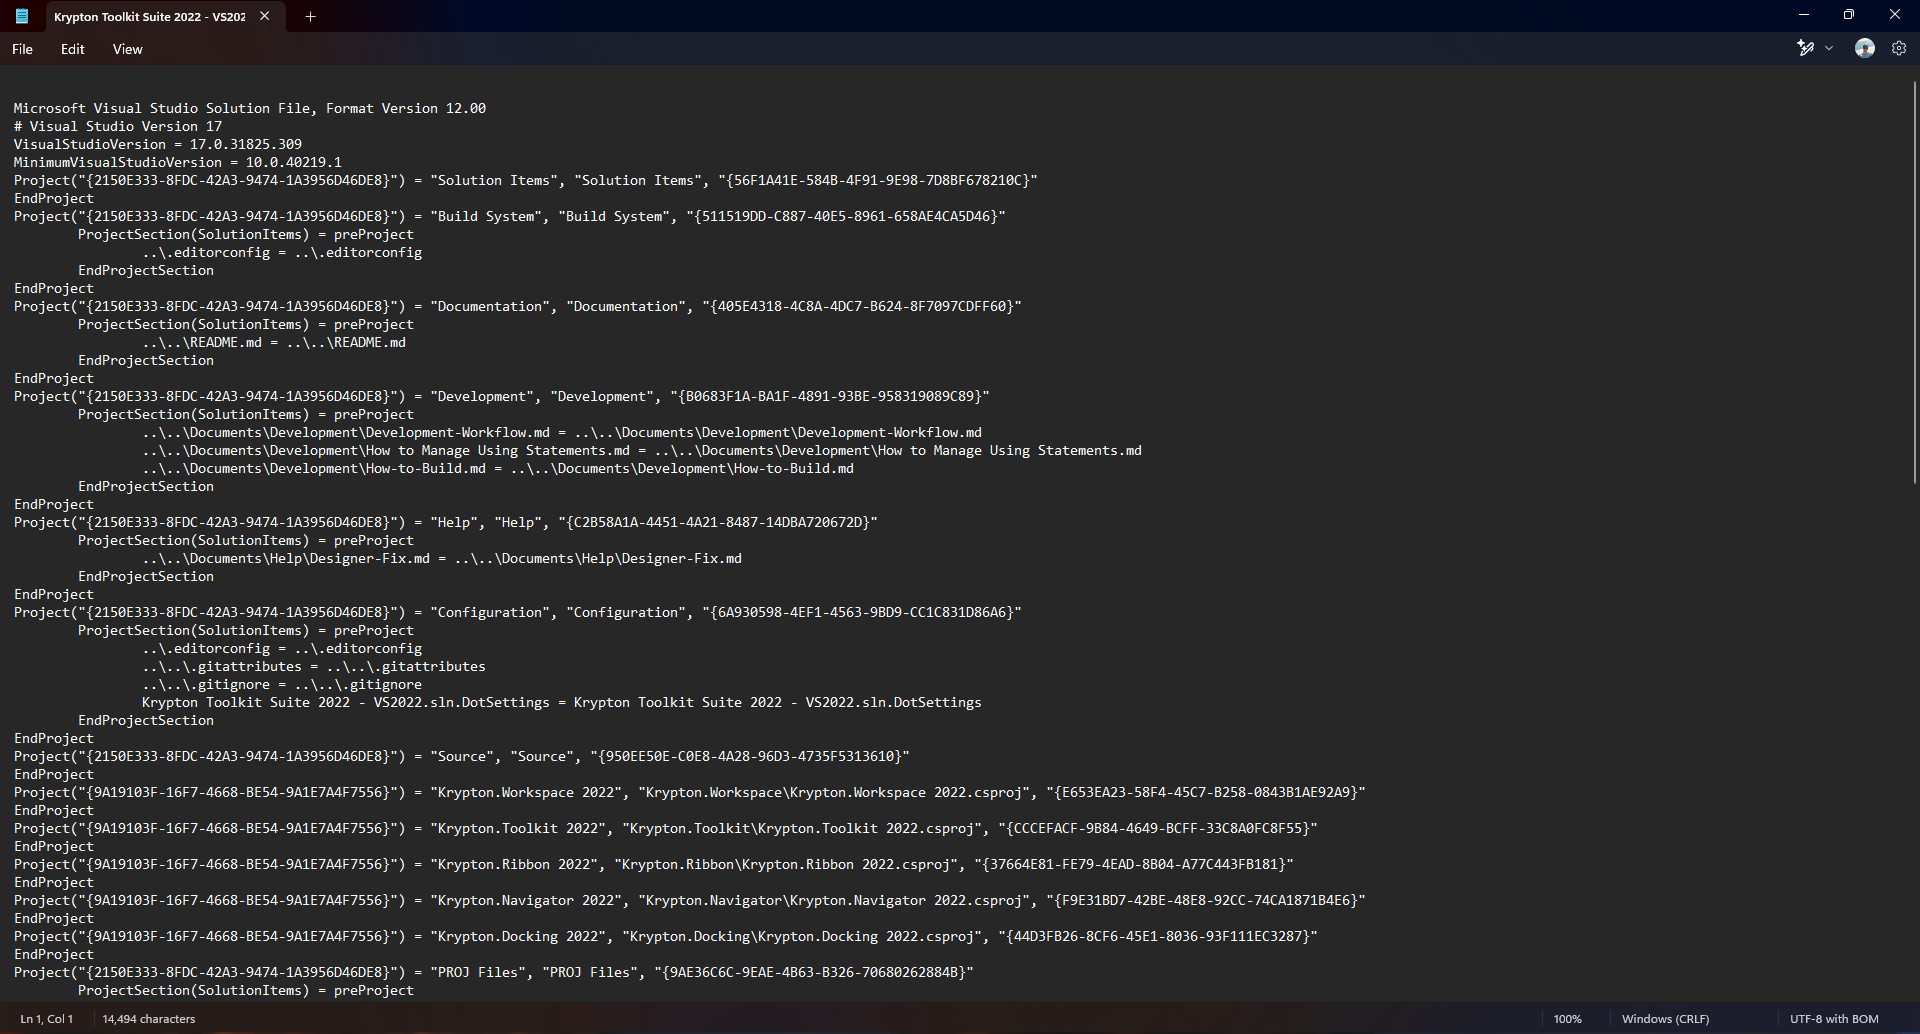Add a new tab with plus icon
The height and width of the screenshot is (1034, 1920).
coord(310,16)
